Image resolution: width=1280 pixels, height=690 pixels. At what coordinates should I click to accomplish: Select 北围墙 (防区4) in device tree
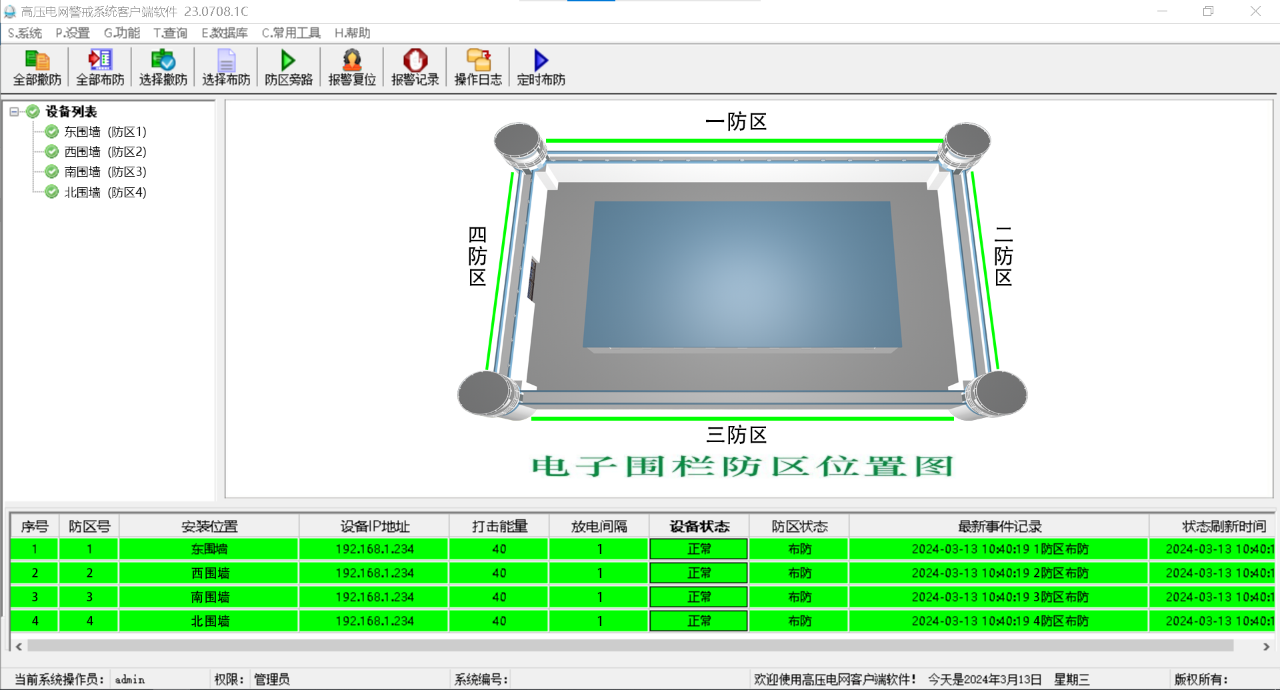pyautogui.click(x=104, y=192)
